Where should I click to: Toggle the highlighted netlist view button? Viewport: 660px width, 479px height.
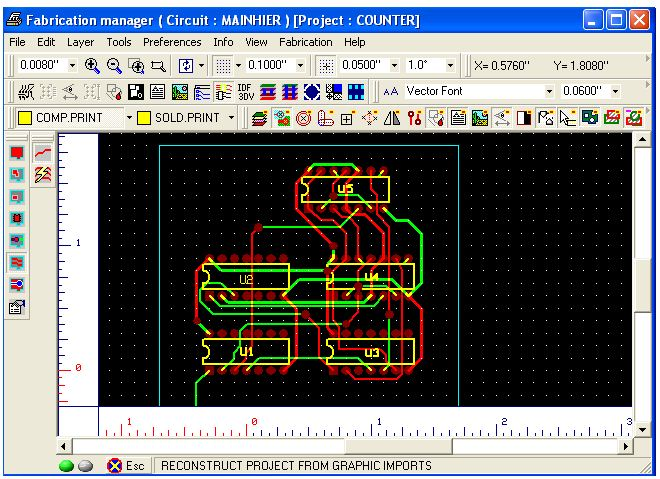(224, 92)
